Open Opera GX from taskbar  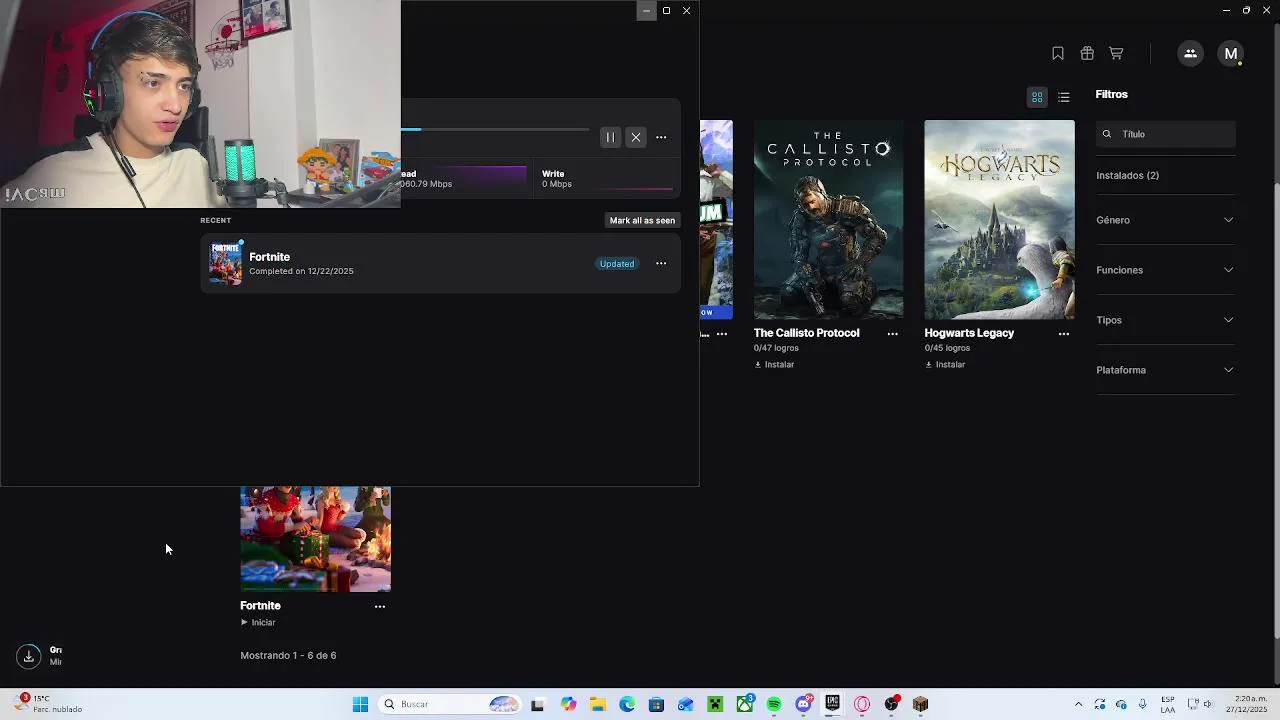862,704
